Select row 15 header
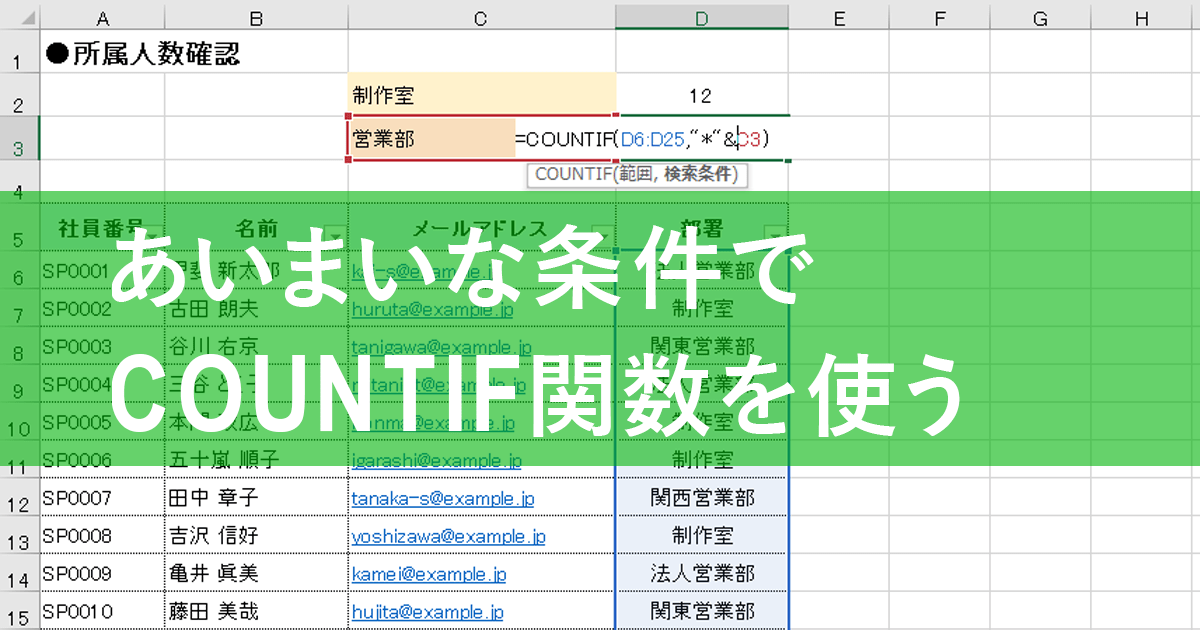 [20, 610]
